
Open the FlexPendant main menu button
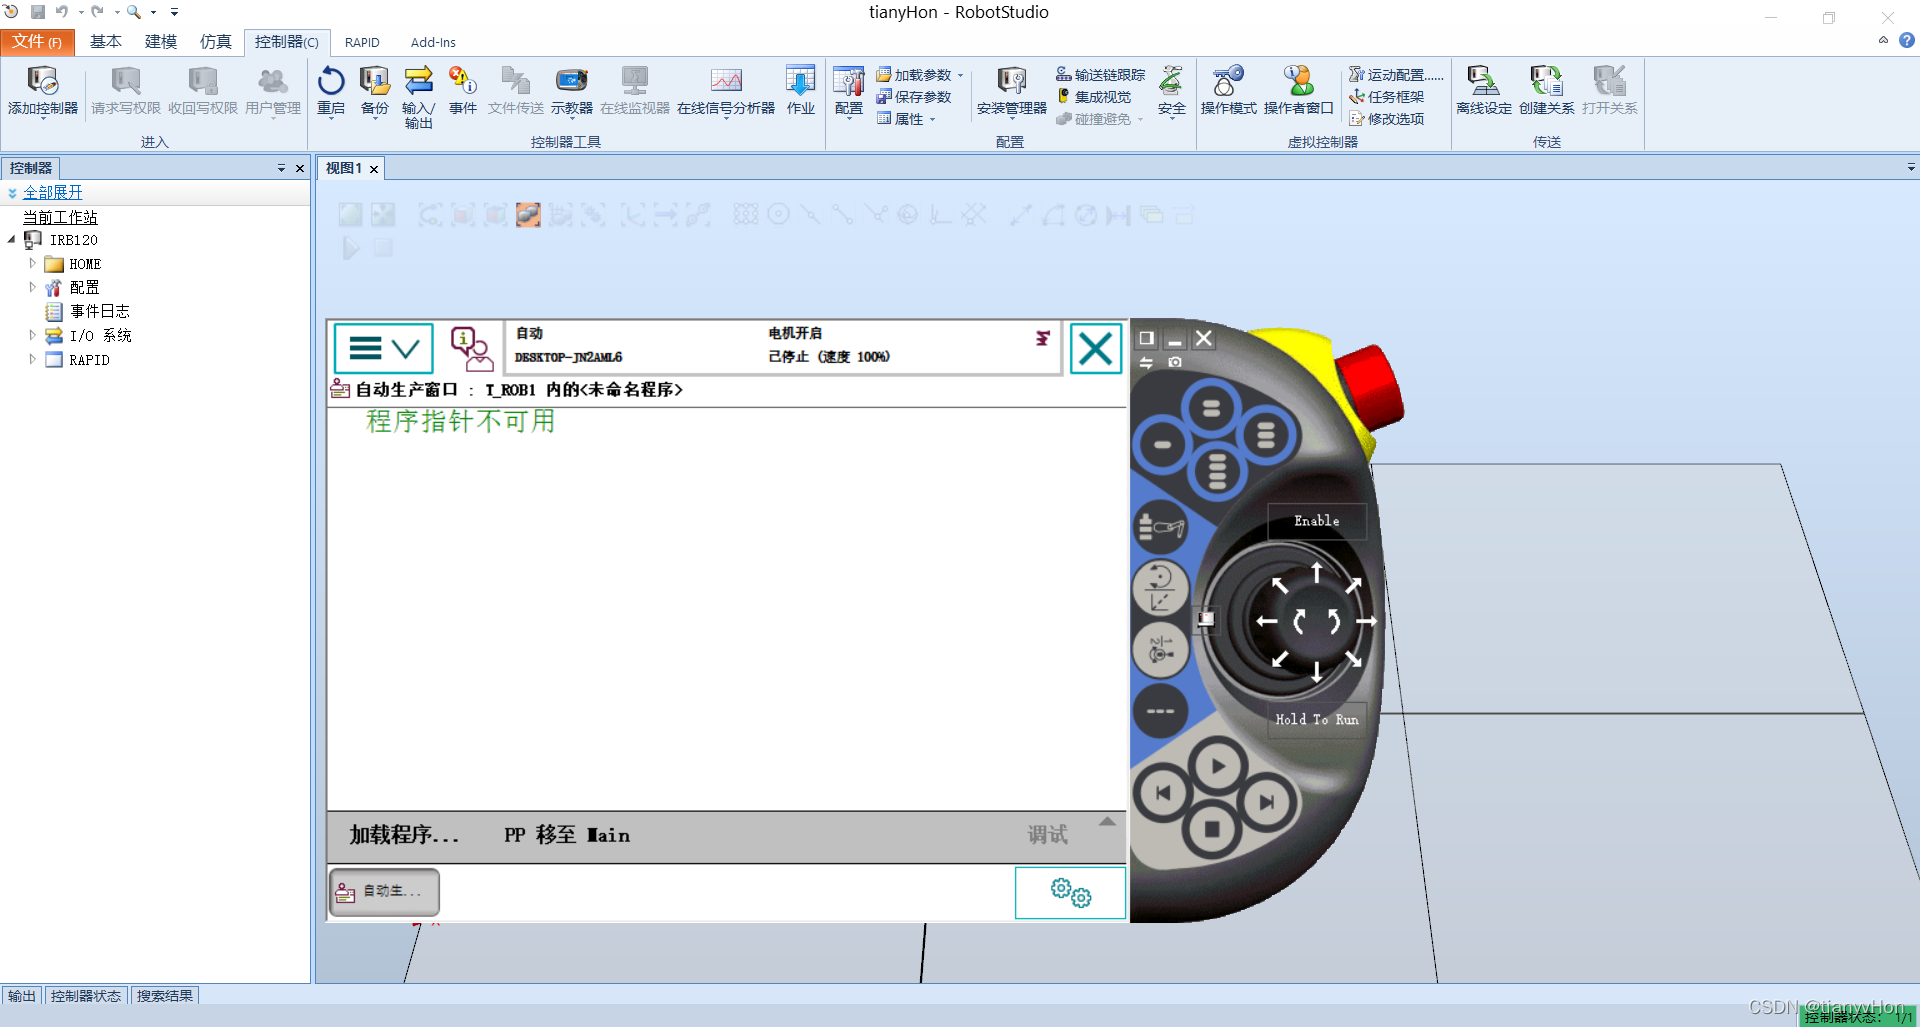[383, 348]
